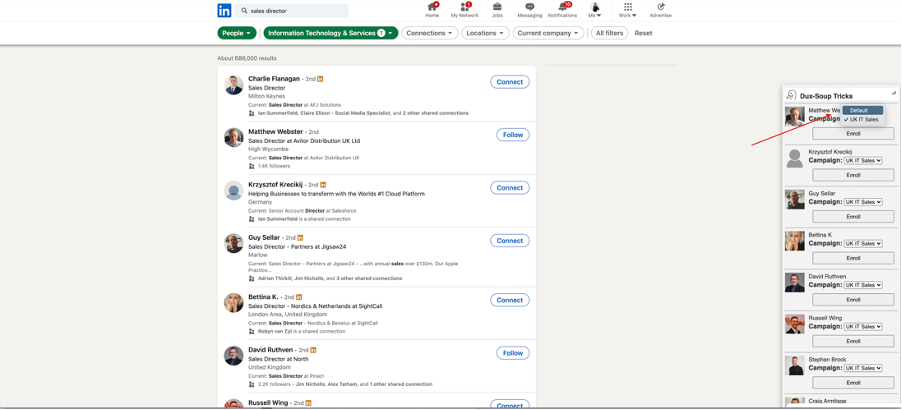The image size is (902, 410).
Task: Click LinkedIn badge next to Guy Sellar
Action: pyautogui.click(x=301, y=237)
